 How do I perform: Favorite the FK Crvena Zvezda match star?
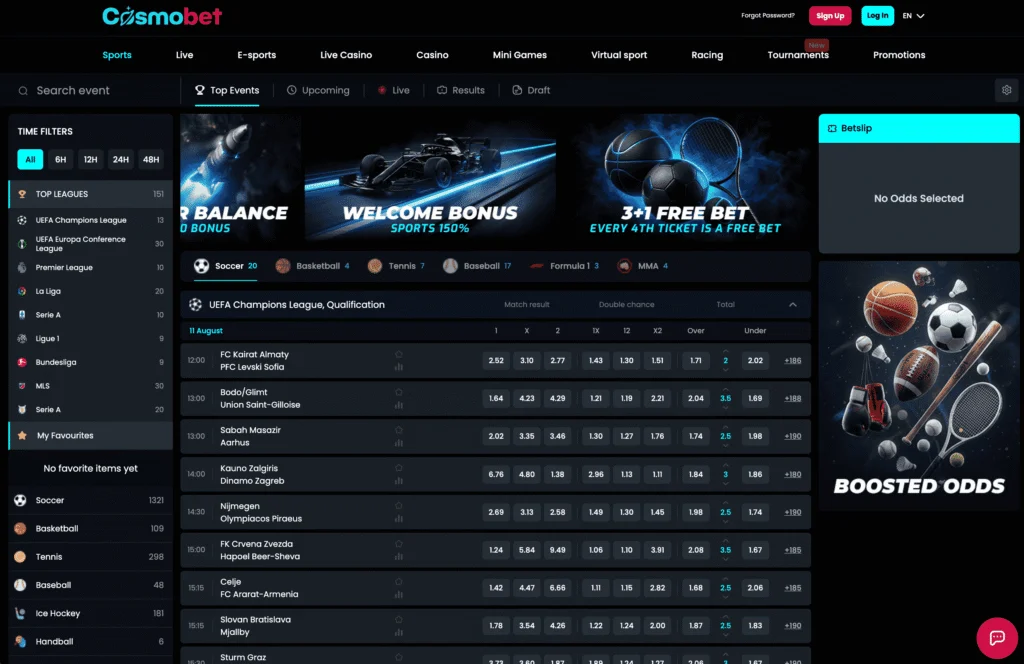398,544
